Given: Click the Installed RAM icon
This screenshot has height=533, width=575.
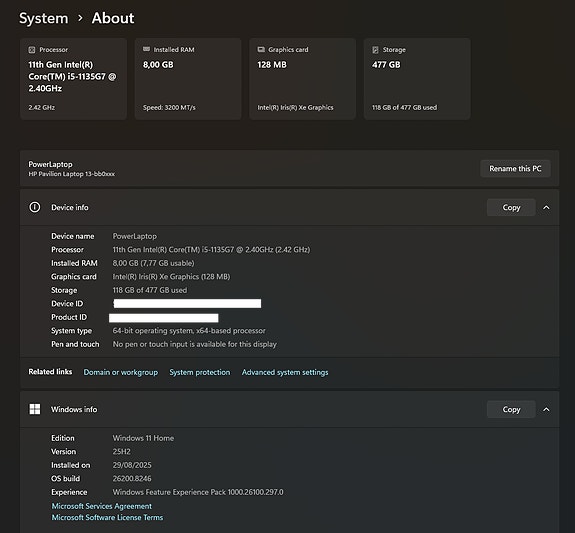Looking at the screenshot, I should point(146,49).
